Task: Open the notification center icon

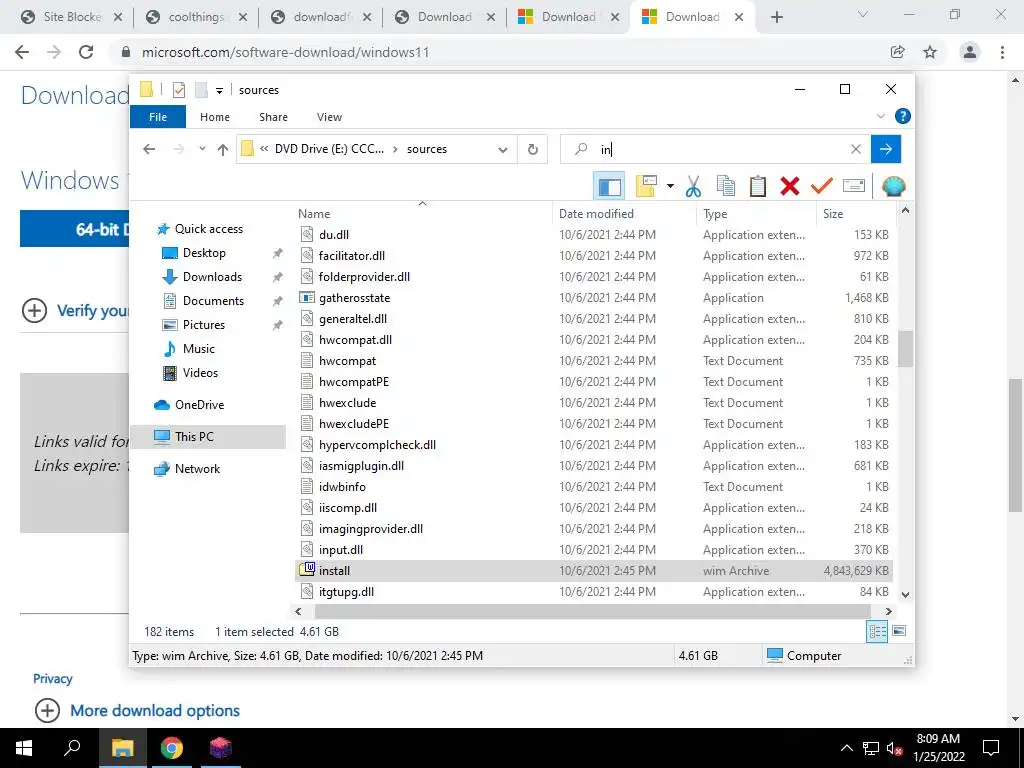Action: (991, 748)
